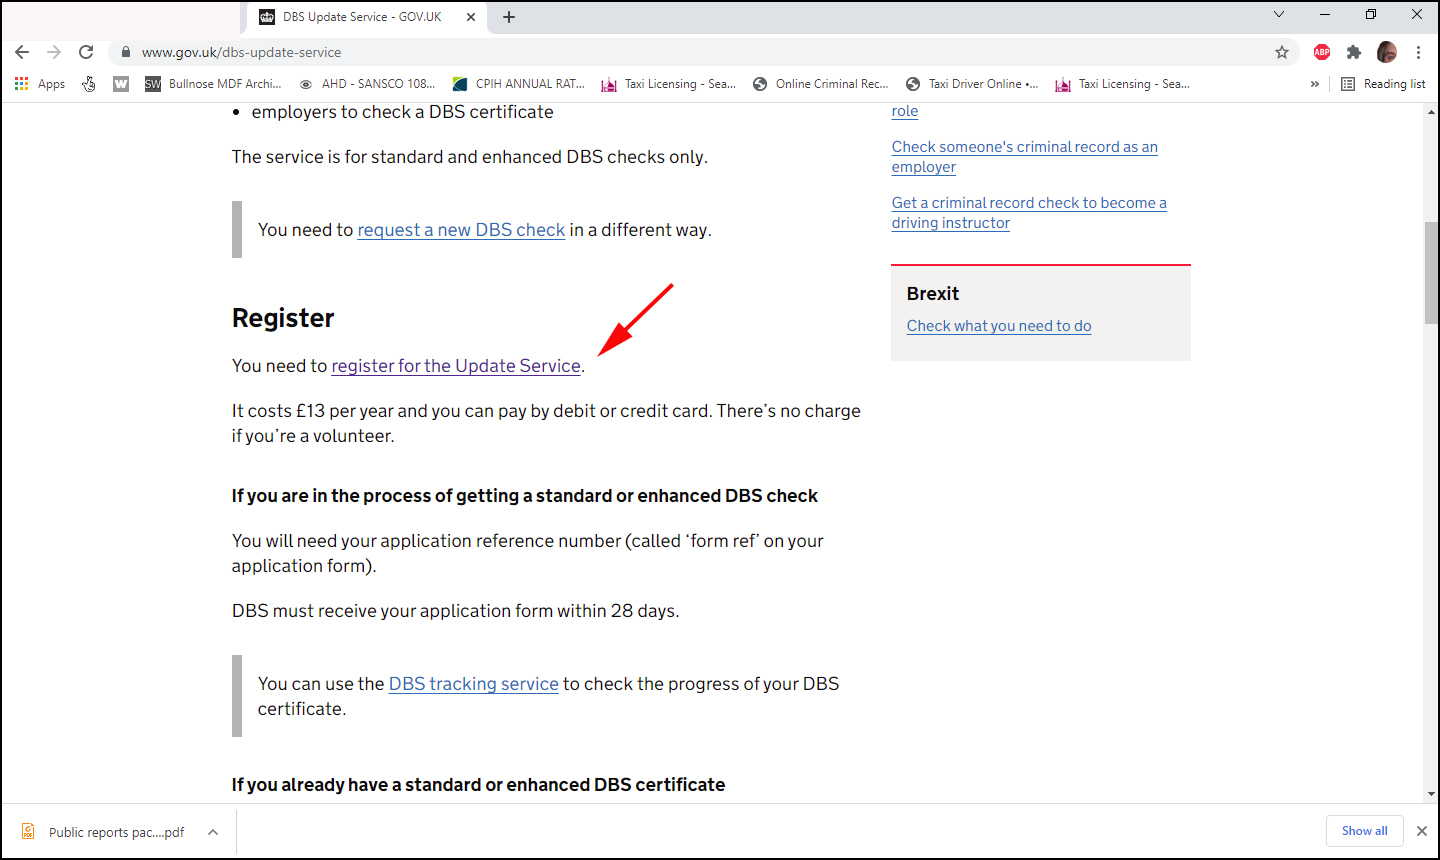This screenshot has width=1440, height=860.
Task: Click the page vertical scrollbar thumb
Action: coord(1431,272)
